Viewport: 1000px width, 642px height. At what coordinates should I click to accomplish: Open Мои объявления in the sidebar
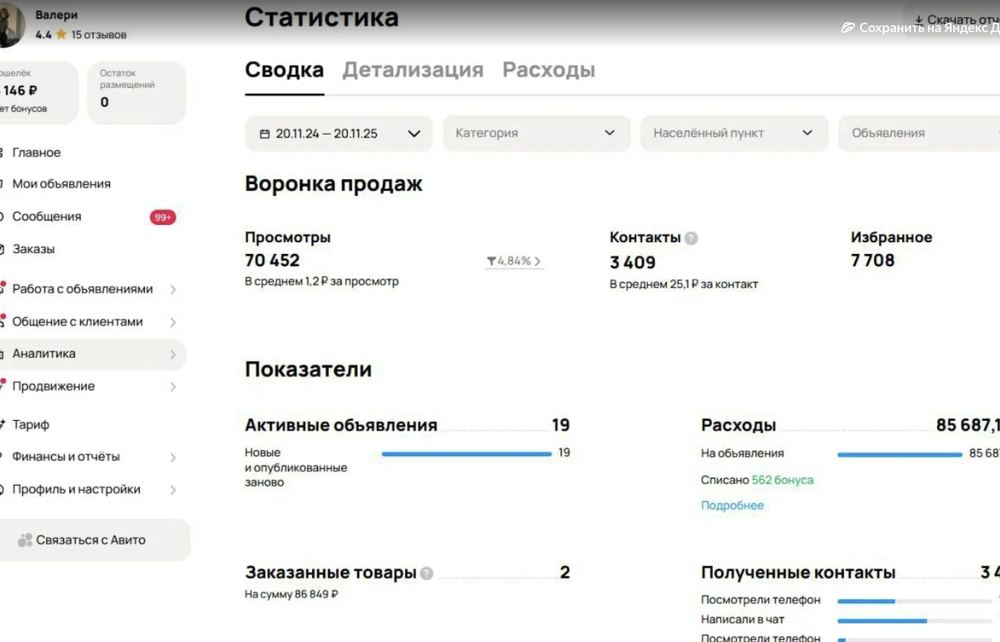click(x=61, y=184)
